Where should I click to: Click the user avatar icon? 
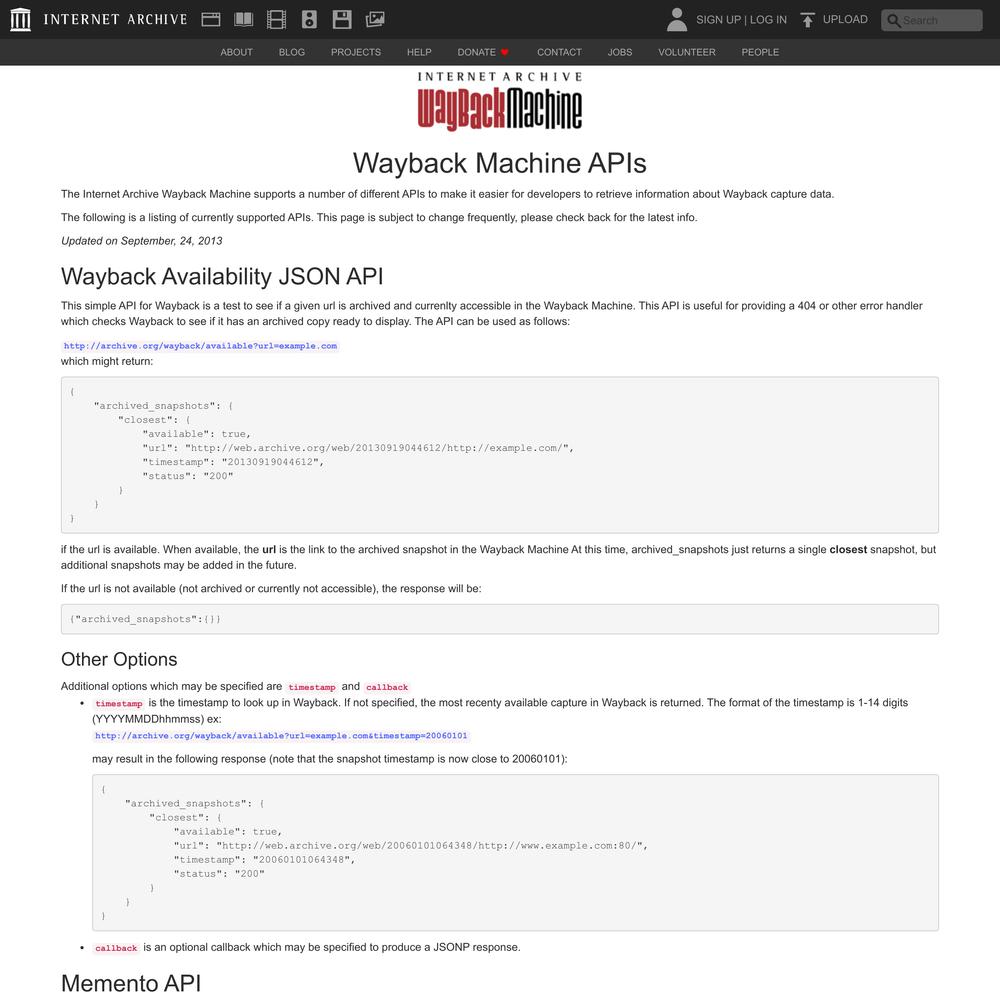(677, 20)
